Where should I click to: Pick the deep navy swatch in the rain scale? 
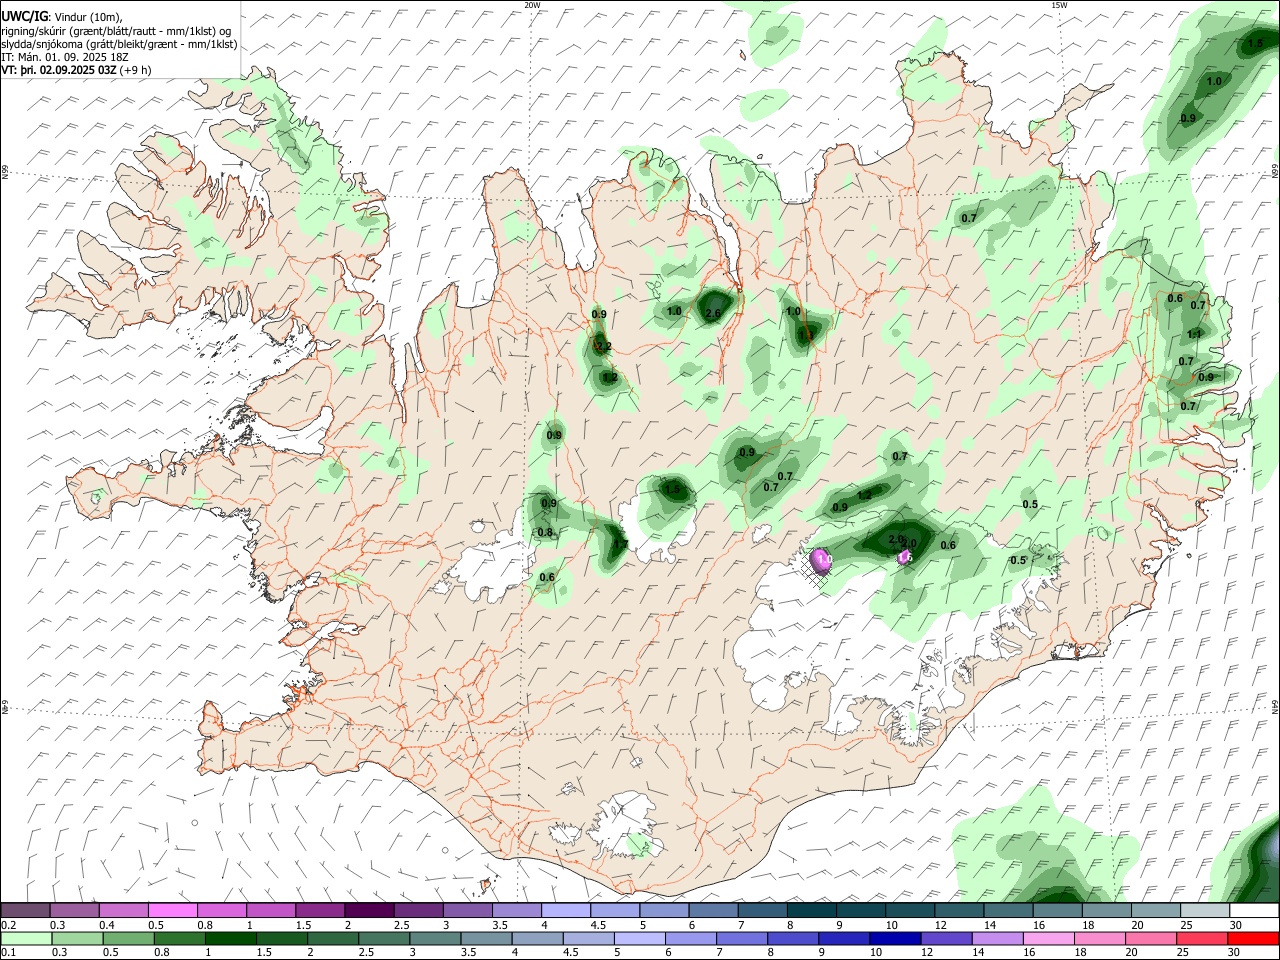tap(893, 939)
